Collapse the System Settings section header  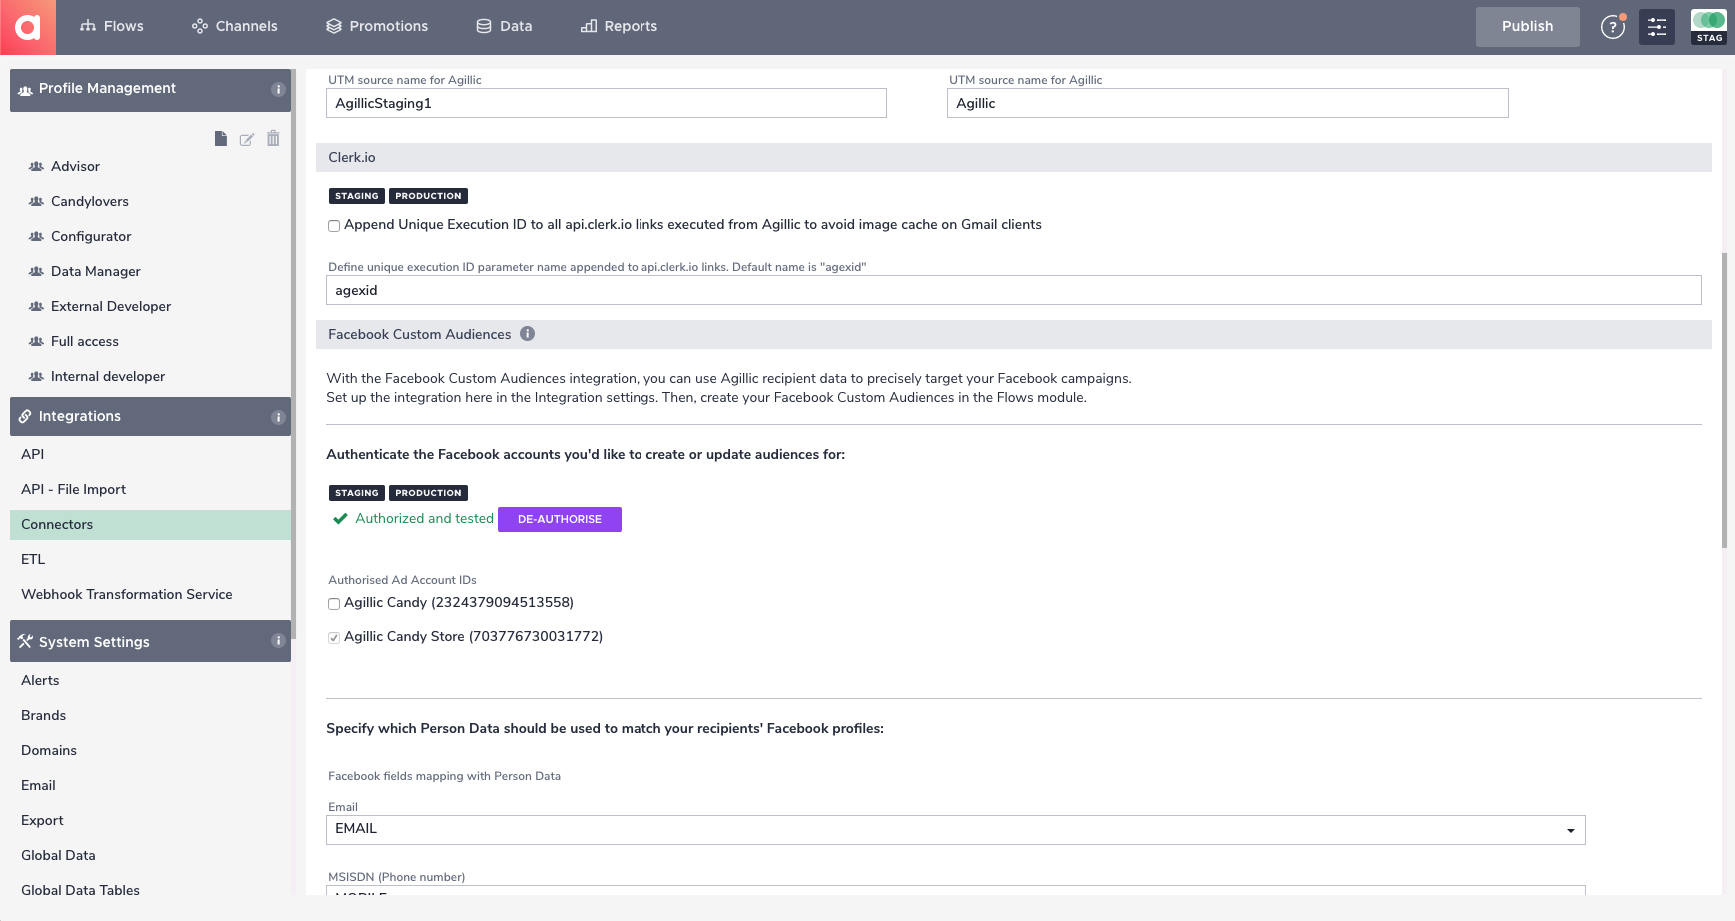150,641
